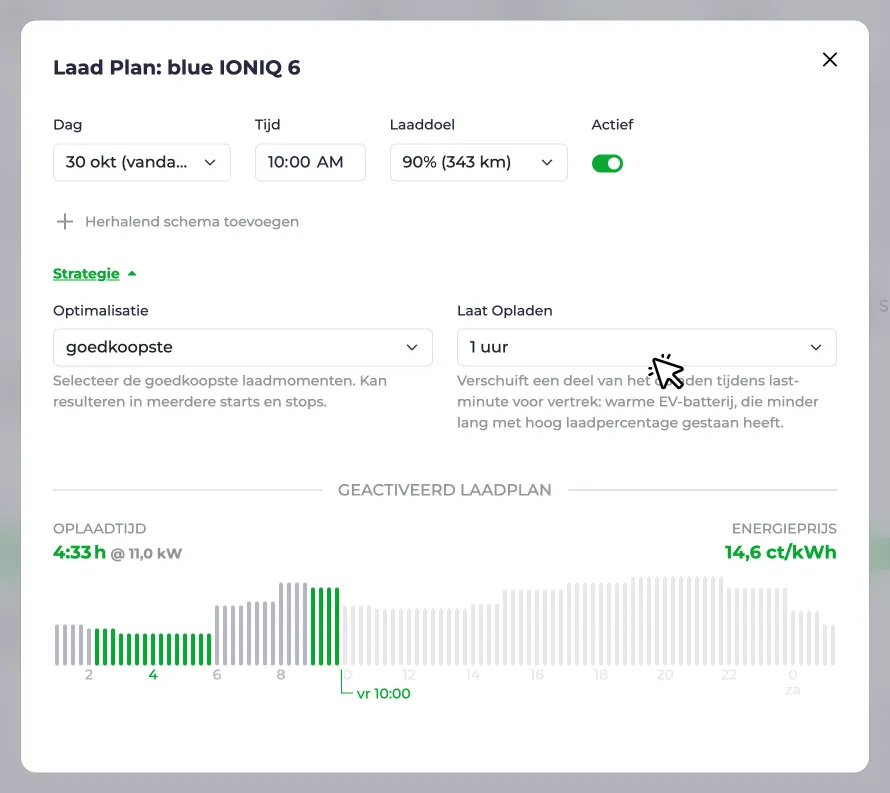Click the hour label 6 on chart axis
The image size is (890, 793).
217,675
